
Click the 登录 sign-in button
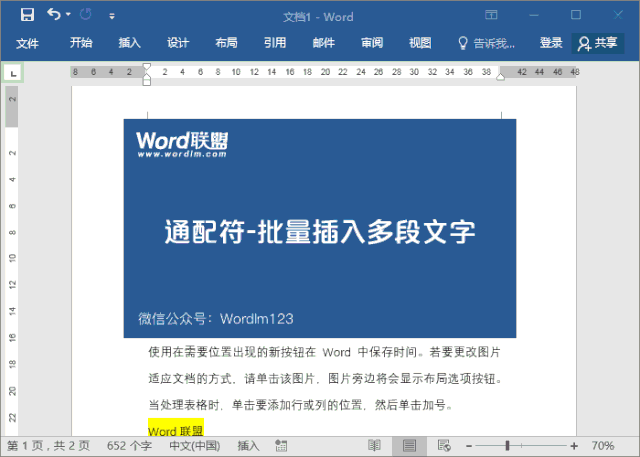(x=551, y=42)
